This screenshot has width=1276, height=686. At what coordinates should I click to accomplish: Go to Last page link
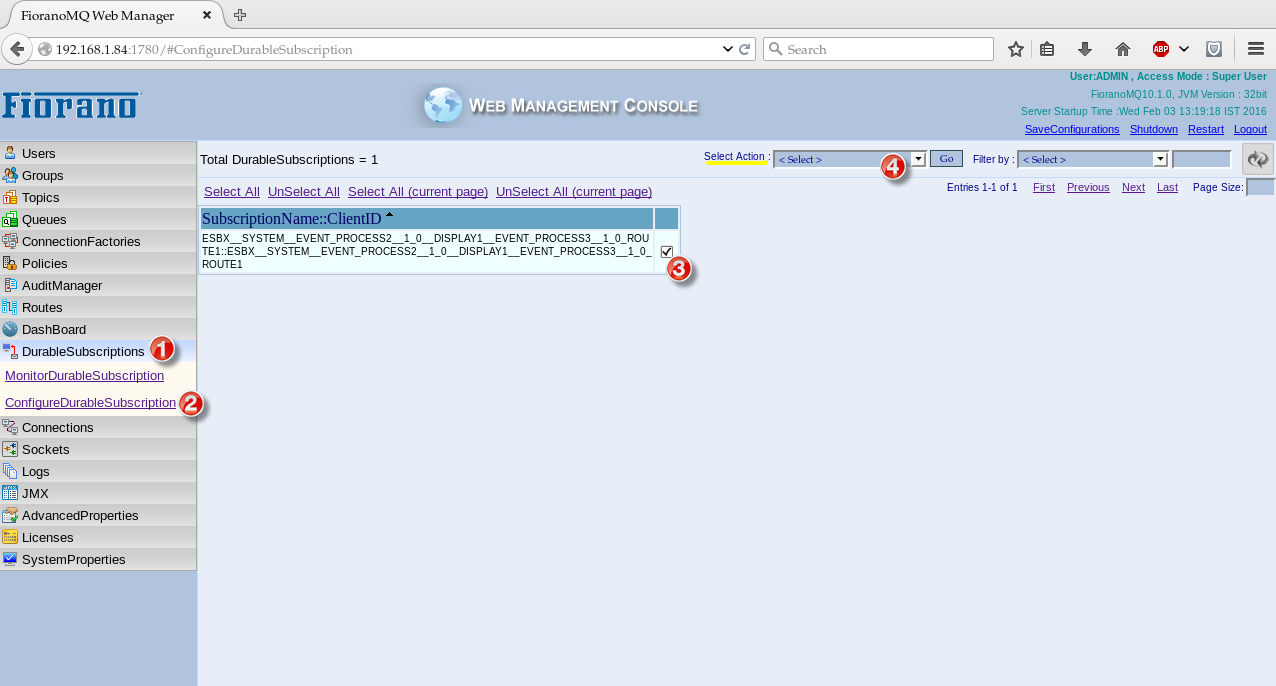tap(1167, 188)
